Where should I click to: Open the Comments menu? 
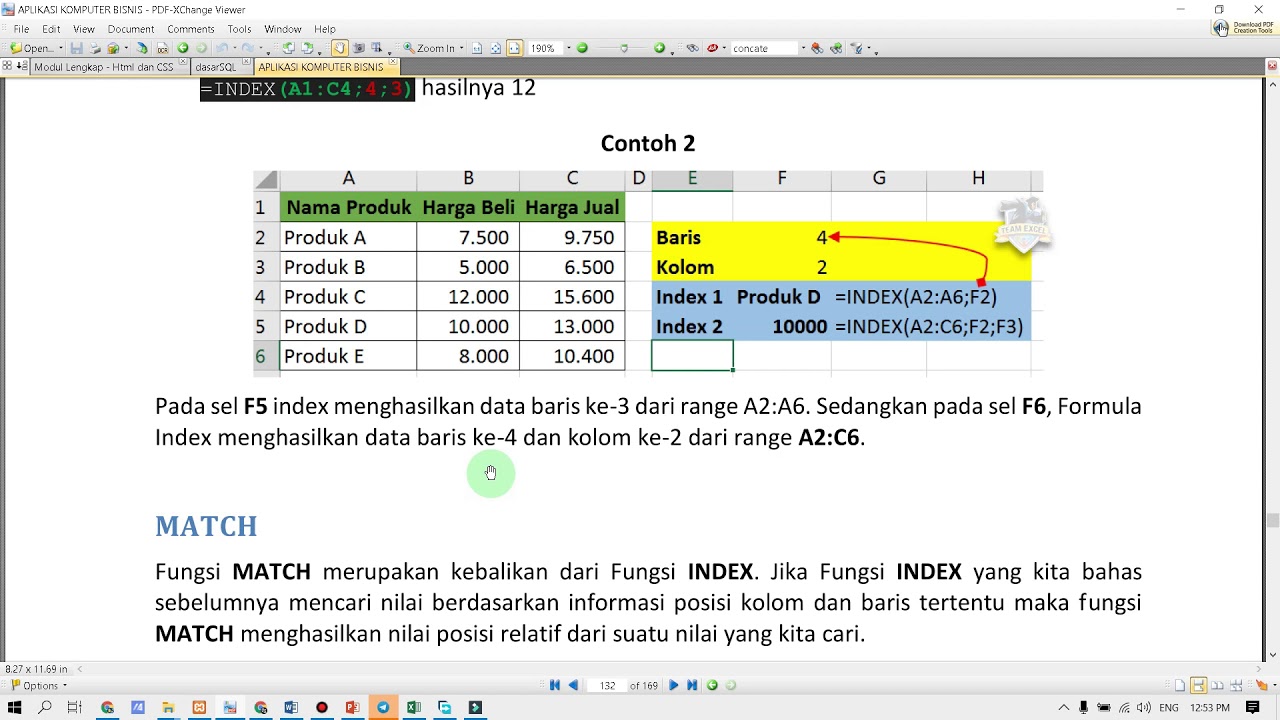point(190,29)
